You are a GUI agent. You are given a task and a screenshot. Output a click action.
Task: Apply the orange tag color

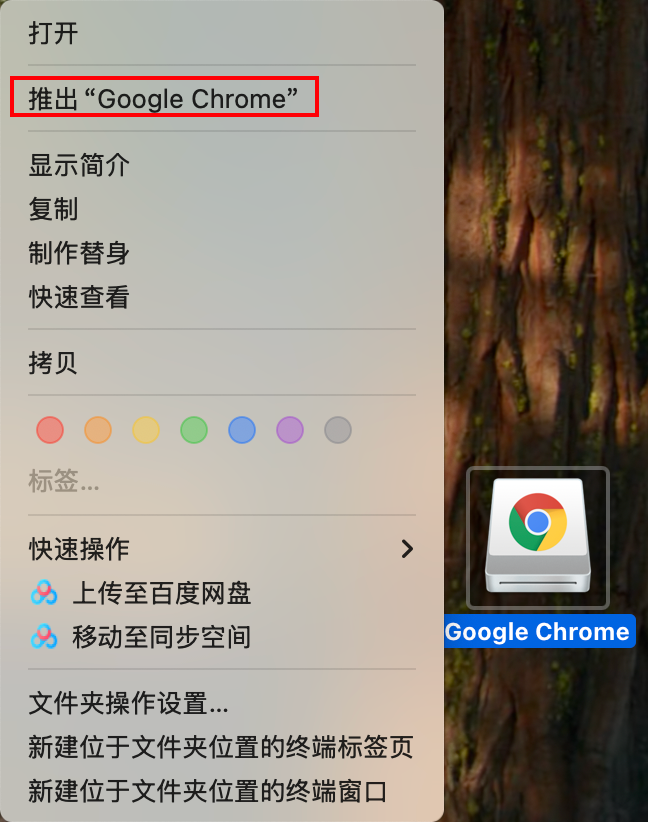98,430
